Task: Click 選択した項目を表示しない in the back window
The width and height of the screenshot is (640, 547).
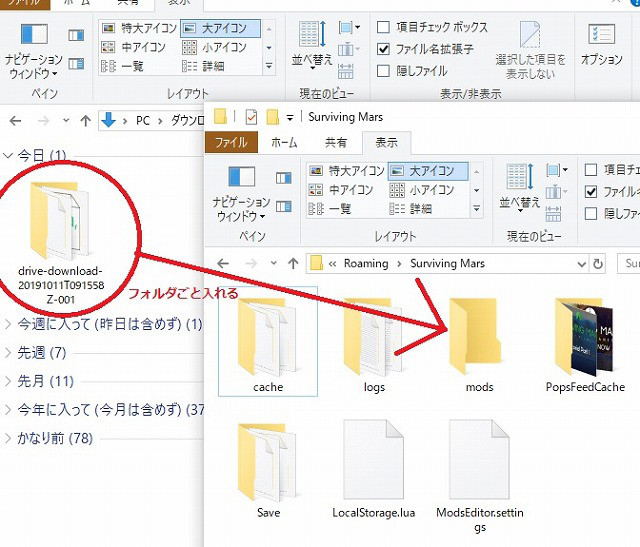Action: click(x=530, y=51)
